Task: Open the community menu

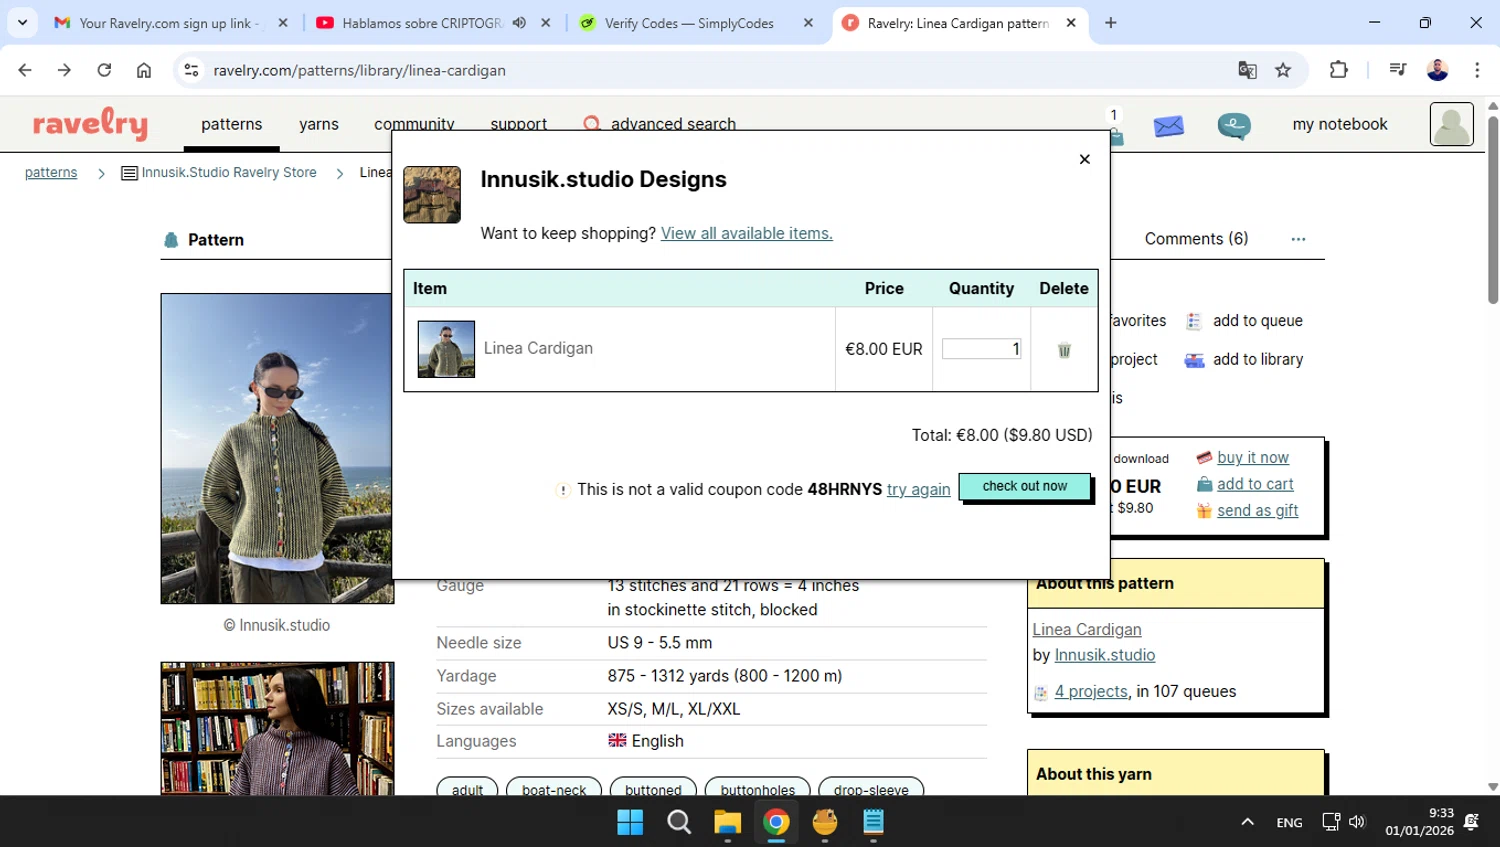Action: point(414,124)
